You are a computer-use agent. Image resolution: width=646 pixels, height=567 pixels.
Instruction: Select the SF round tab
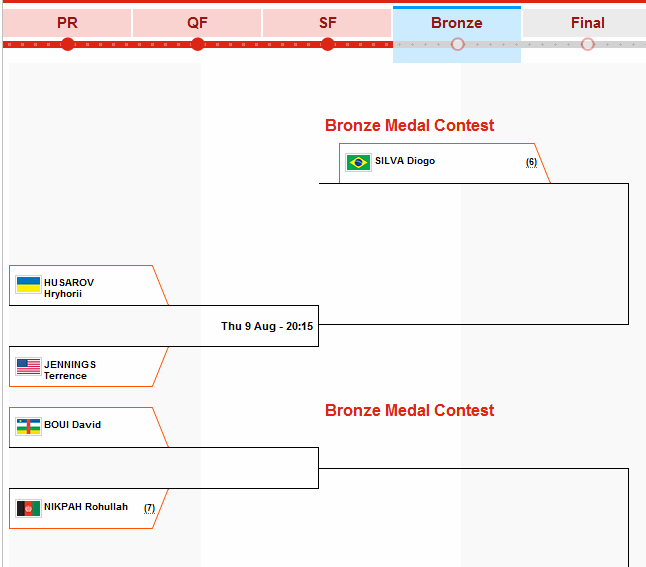tap(327, 23)
